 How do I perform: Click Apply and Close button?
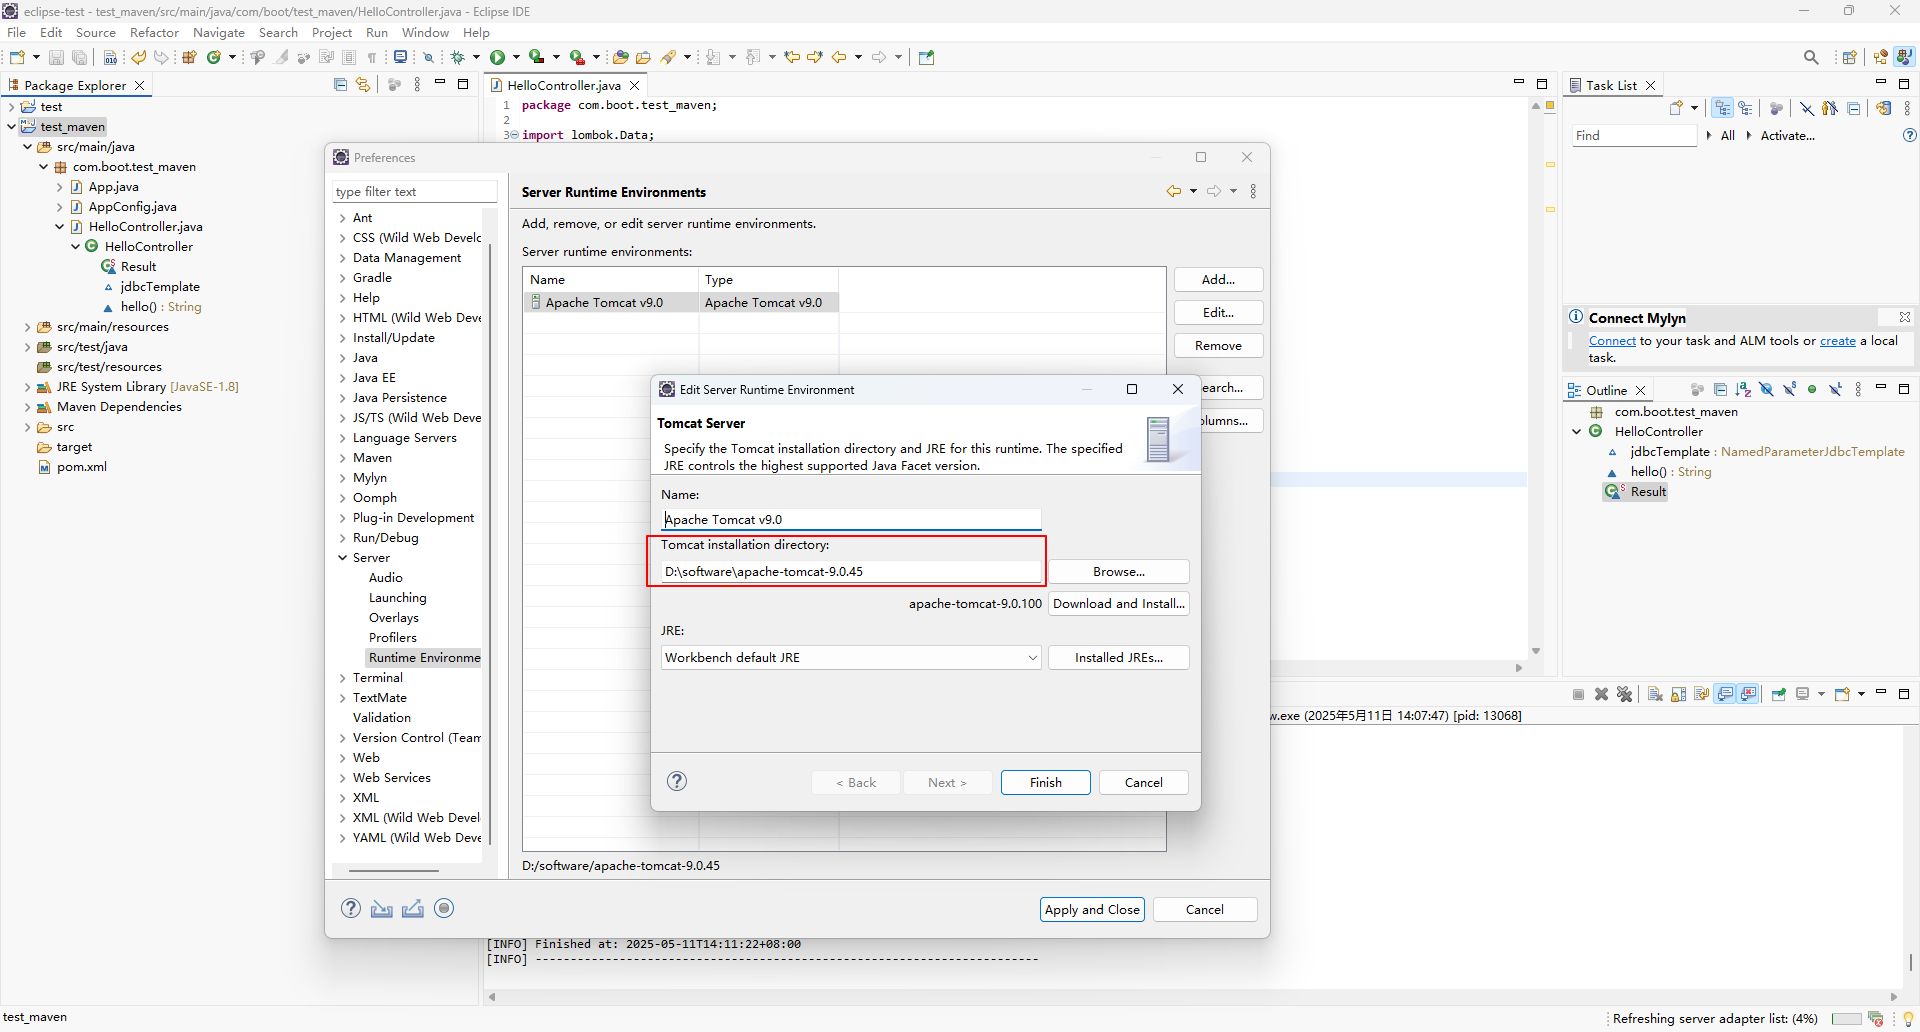1092,909
